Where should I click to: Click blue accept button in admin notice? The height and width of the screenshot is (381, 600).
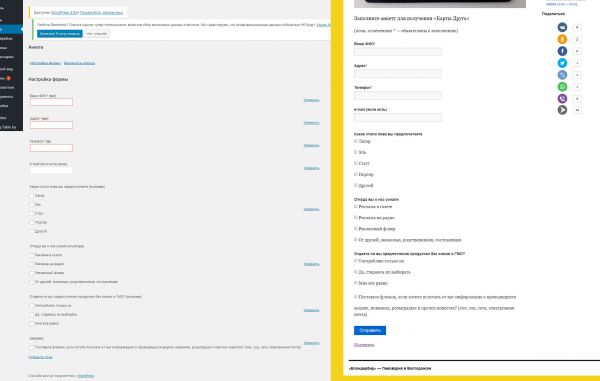click(x=60, y=34)
